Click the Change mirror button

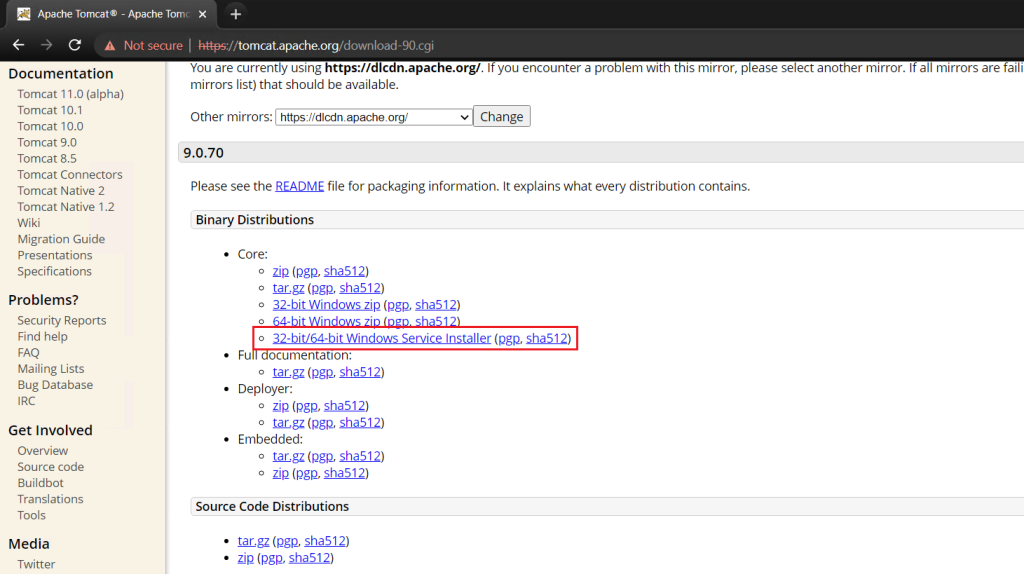(x=502, y=116)
